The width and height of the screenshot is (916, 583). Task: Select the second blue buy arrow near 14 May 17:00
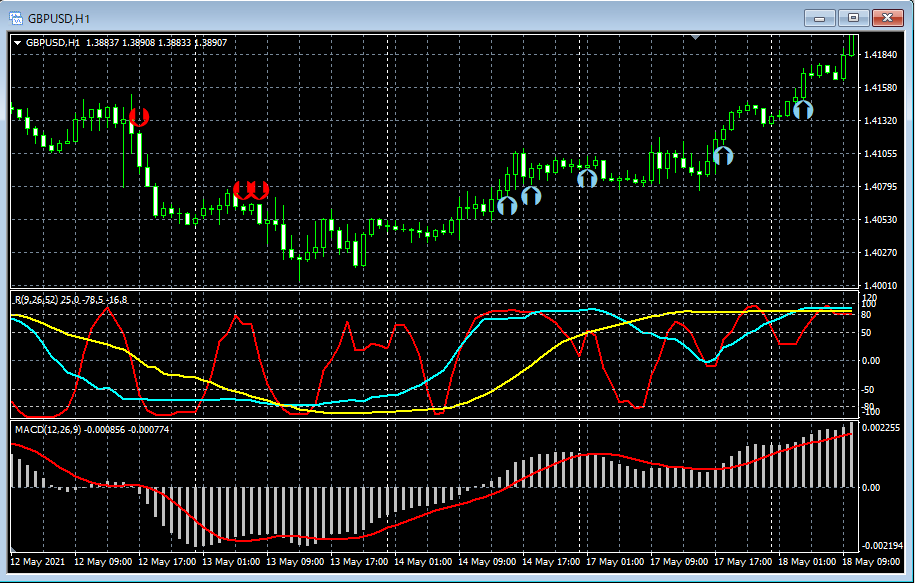pyautogui.click(x=531, y=196)
